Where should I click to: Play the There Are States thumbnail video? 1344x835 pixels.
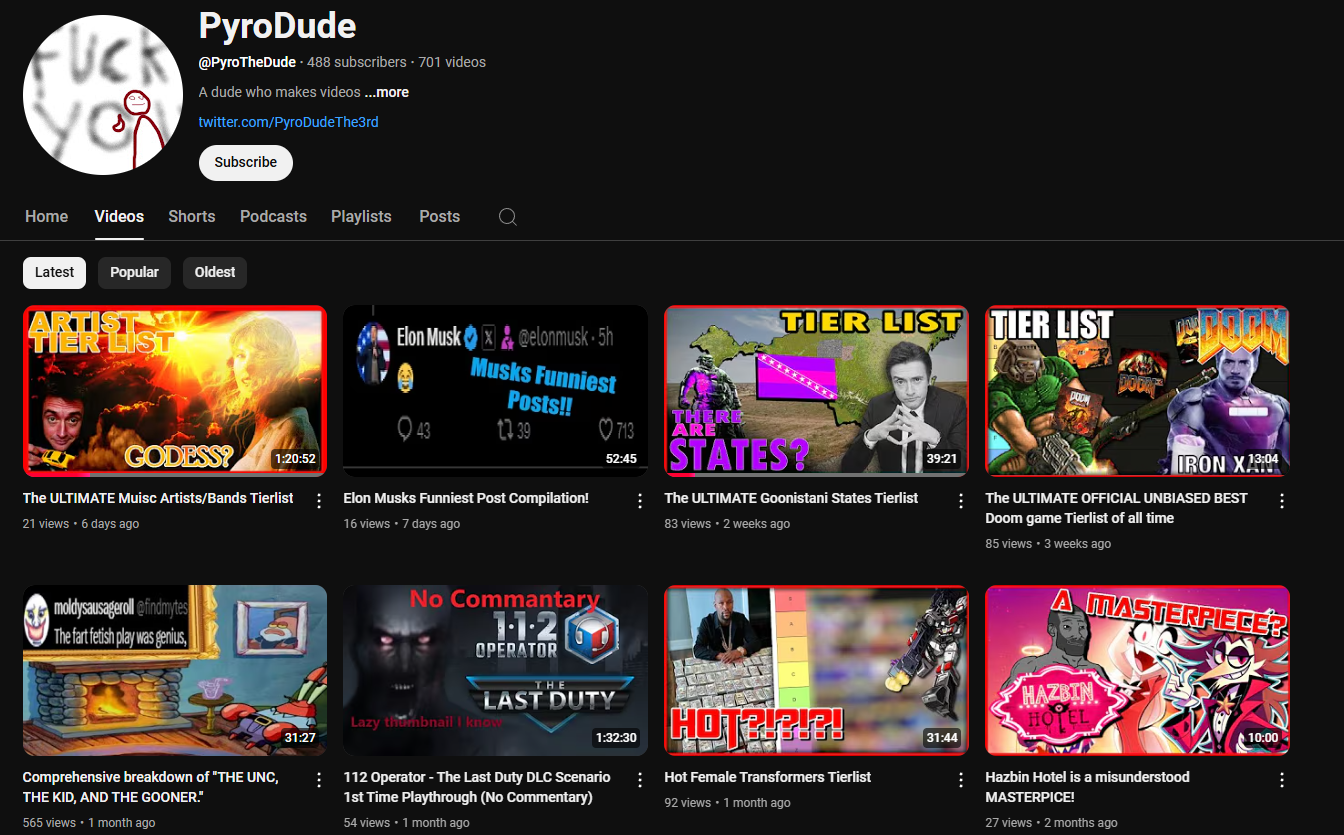click(x=816, y=391)
